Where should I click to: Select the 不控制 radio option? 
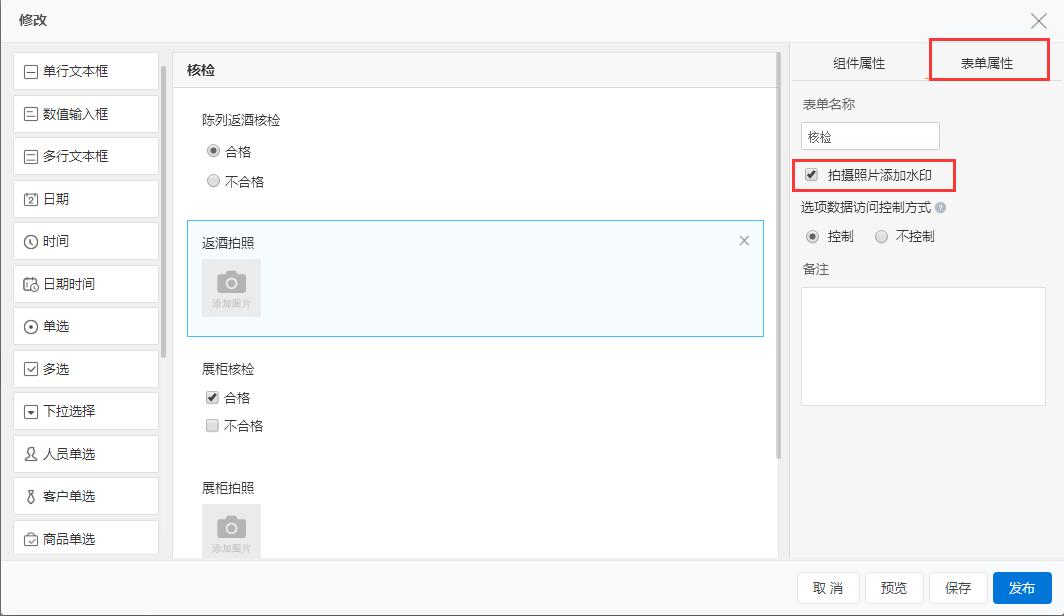pos(881,237)
